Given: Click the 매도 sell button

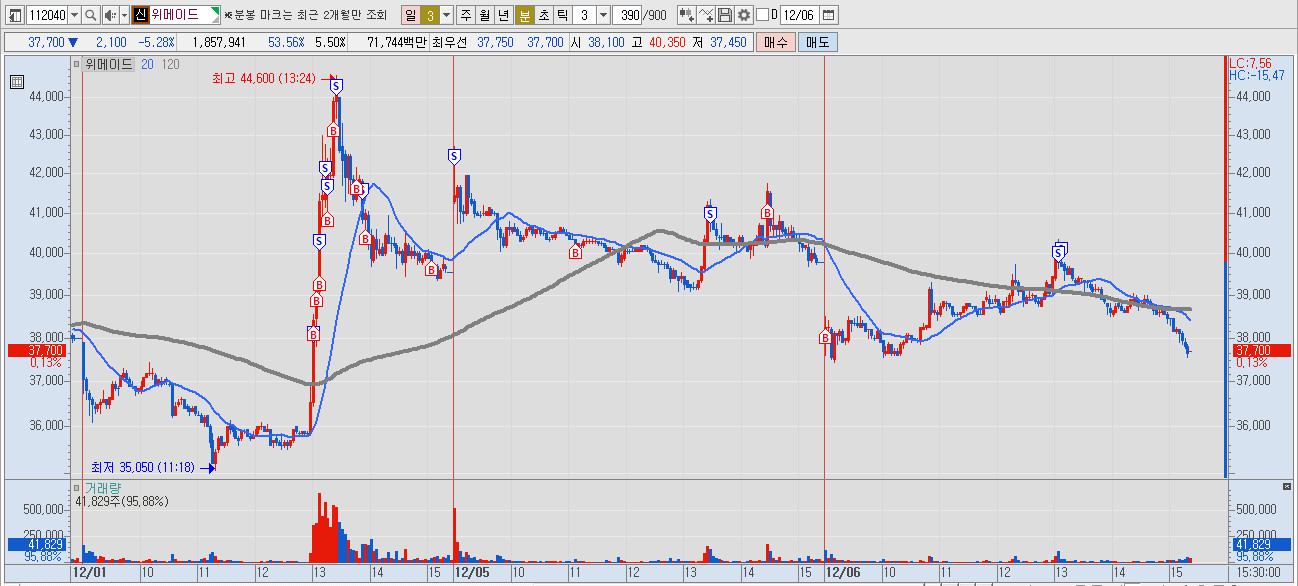Looking at the screenshot, I should tap(817, 42).
